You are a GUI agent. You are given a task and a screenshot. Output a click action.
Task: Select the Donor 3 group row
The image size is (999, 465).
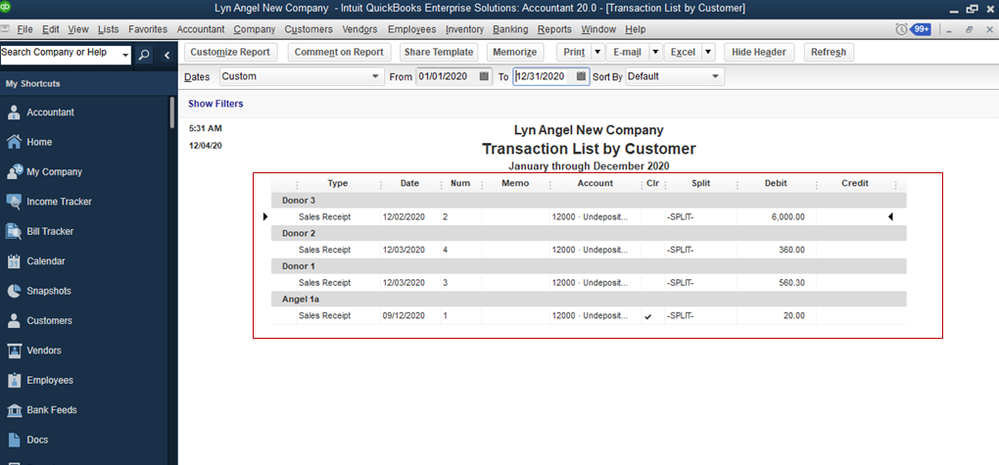click(x=588, y=201)
